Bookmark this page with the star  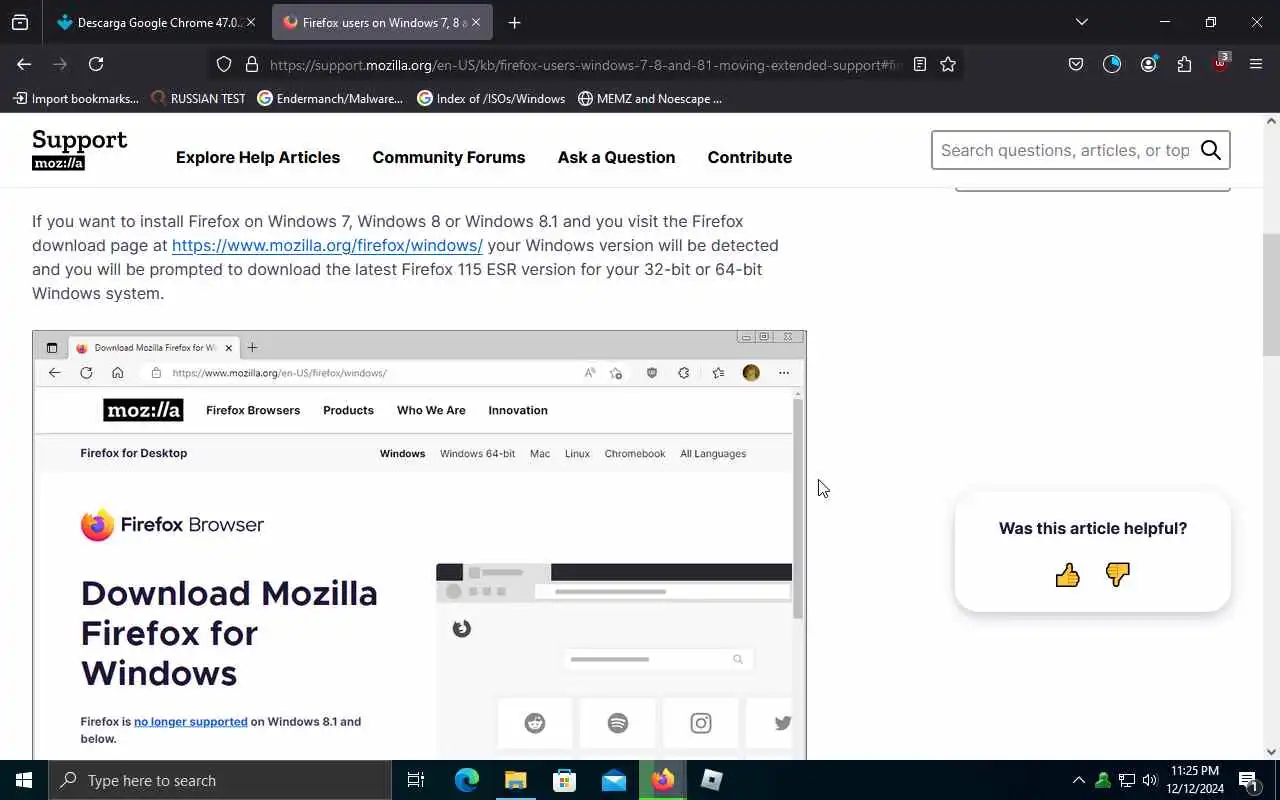[948, 64]
